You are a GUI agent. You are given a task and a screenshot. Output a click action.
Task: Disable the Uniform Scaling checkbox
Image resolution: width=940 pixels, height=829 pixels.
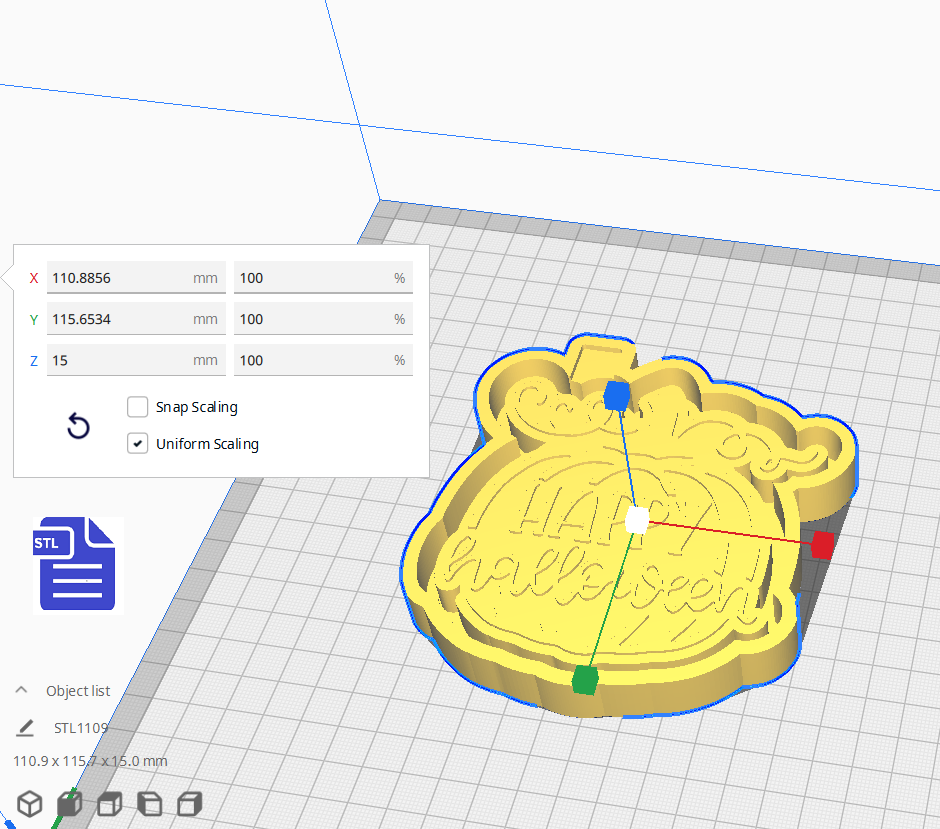(138, 444)
